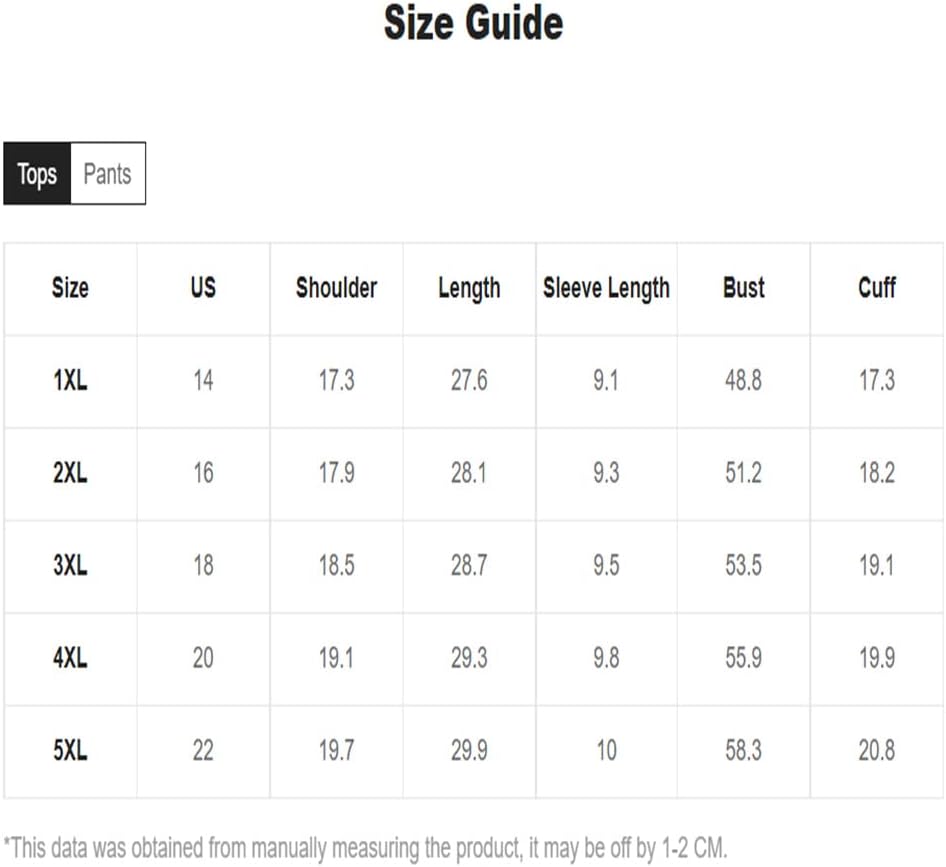Click the Size Guide heading
946x867 pixels.
474,23
